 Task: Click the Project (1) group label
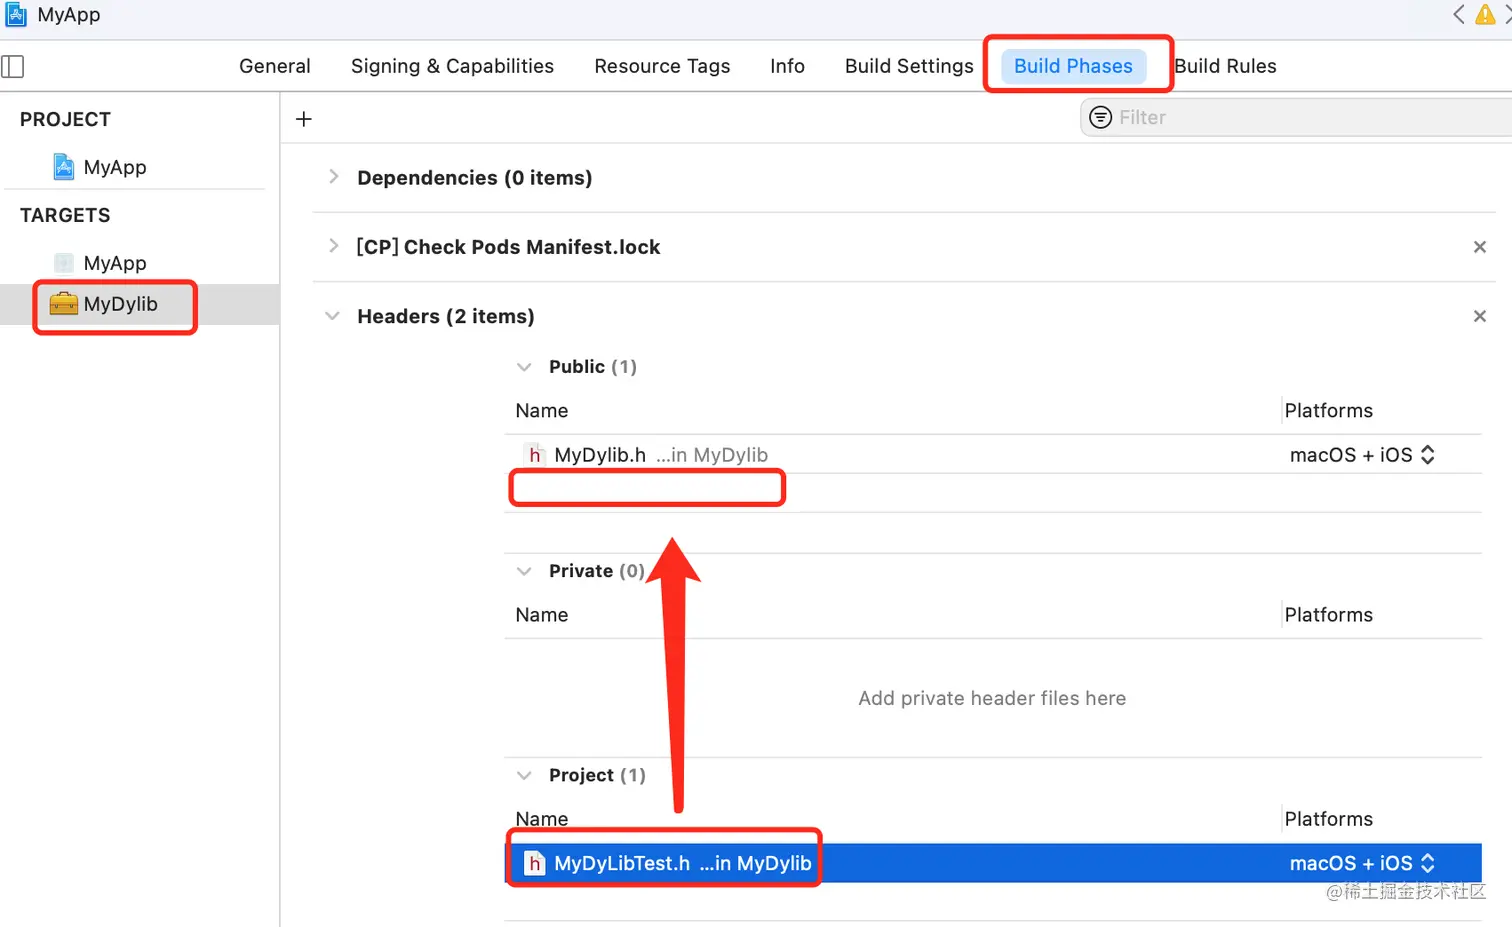[x=597, y=775]
